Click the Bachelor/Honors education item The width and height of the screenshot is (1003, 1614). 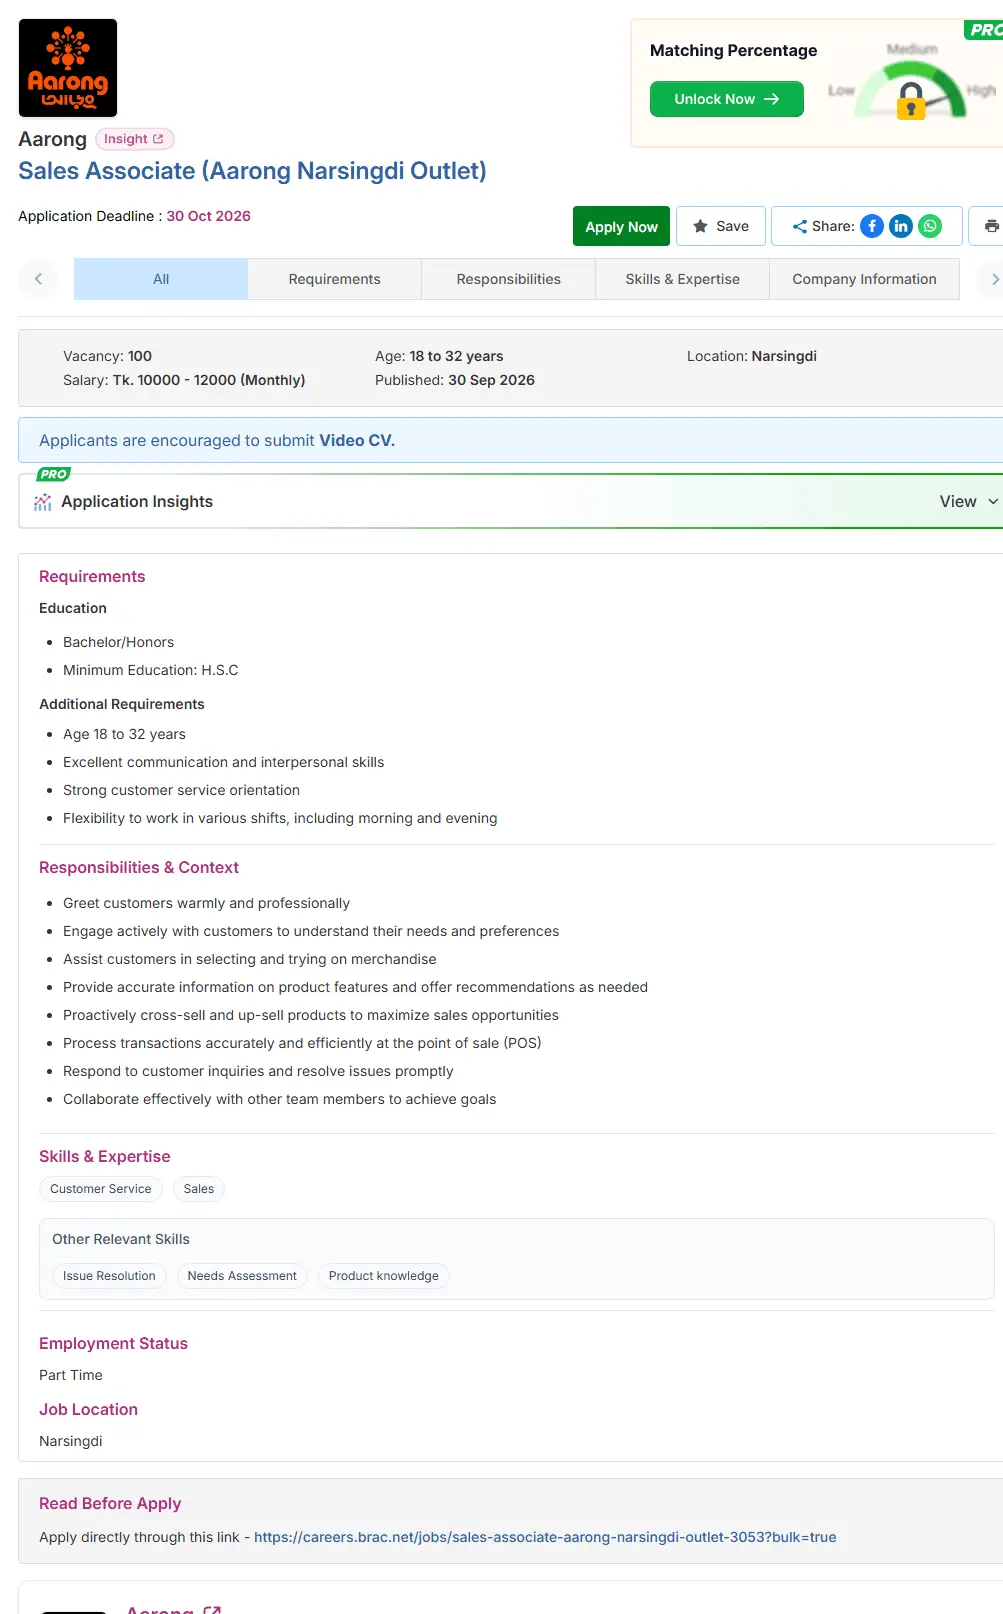point(119,642)
